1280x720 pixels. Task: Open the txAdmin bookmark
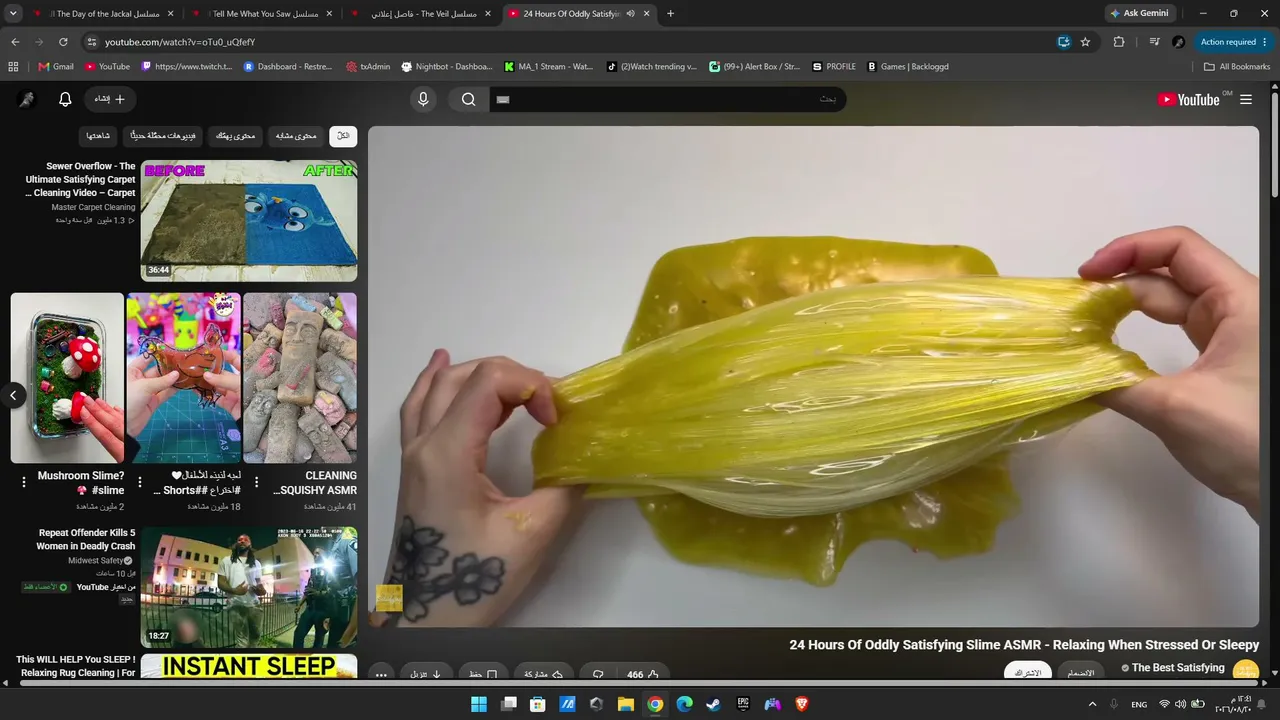tap(368, 67)
